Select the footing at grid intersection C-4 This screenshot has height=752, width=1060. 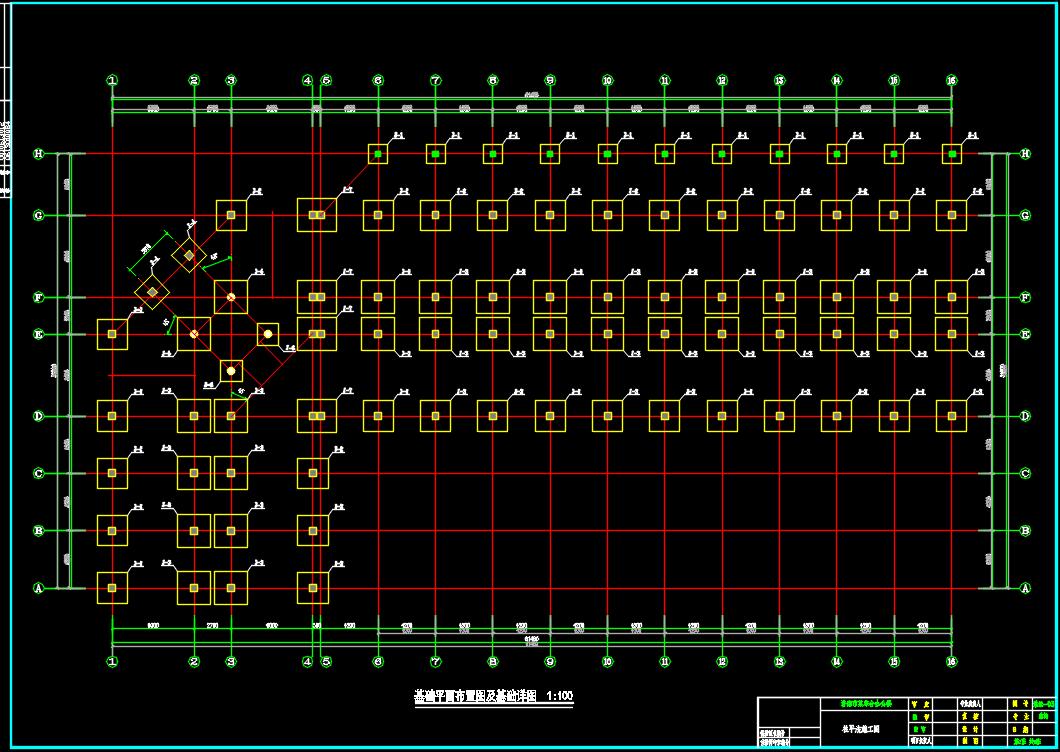point(313,473)
